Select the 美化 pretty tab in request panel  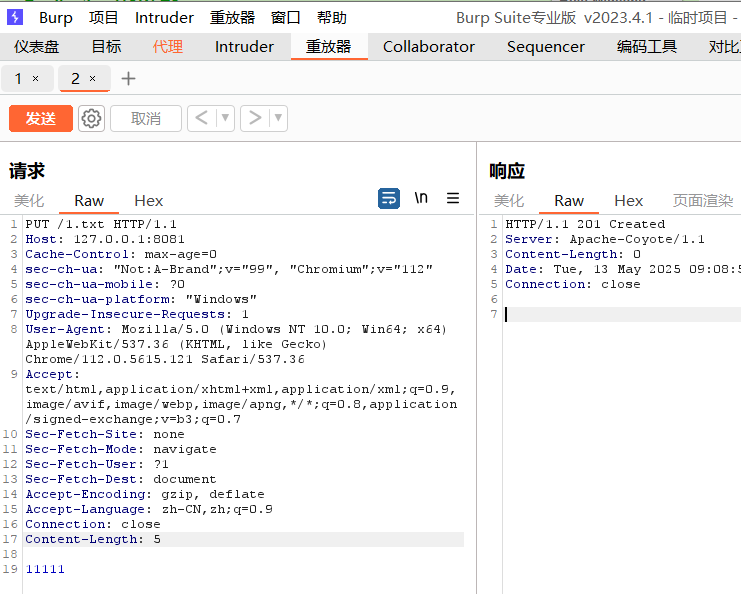coord(29,201)
